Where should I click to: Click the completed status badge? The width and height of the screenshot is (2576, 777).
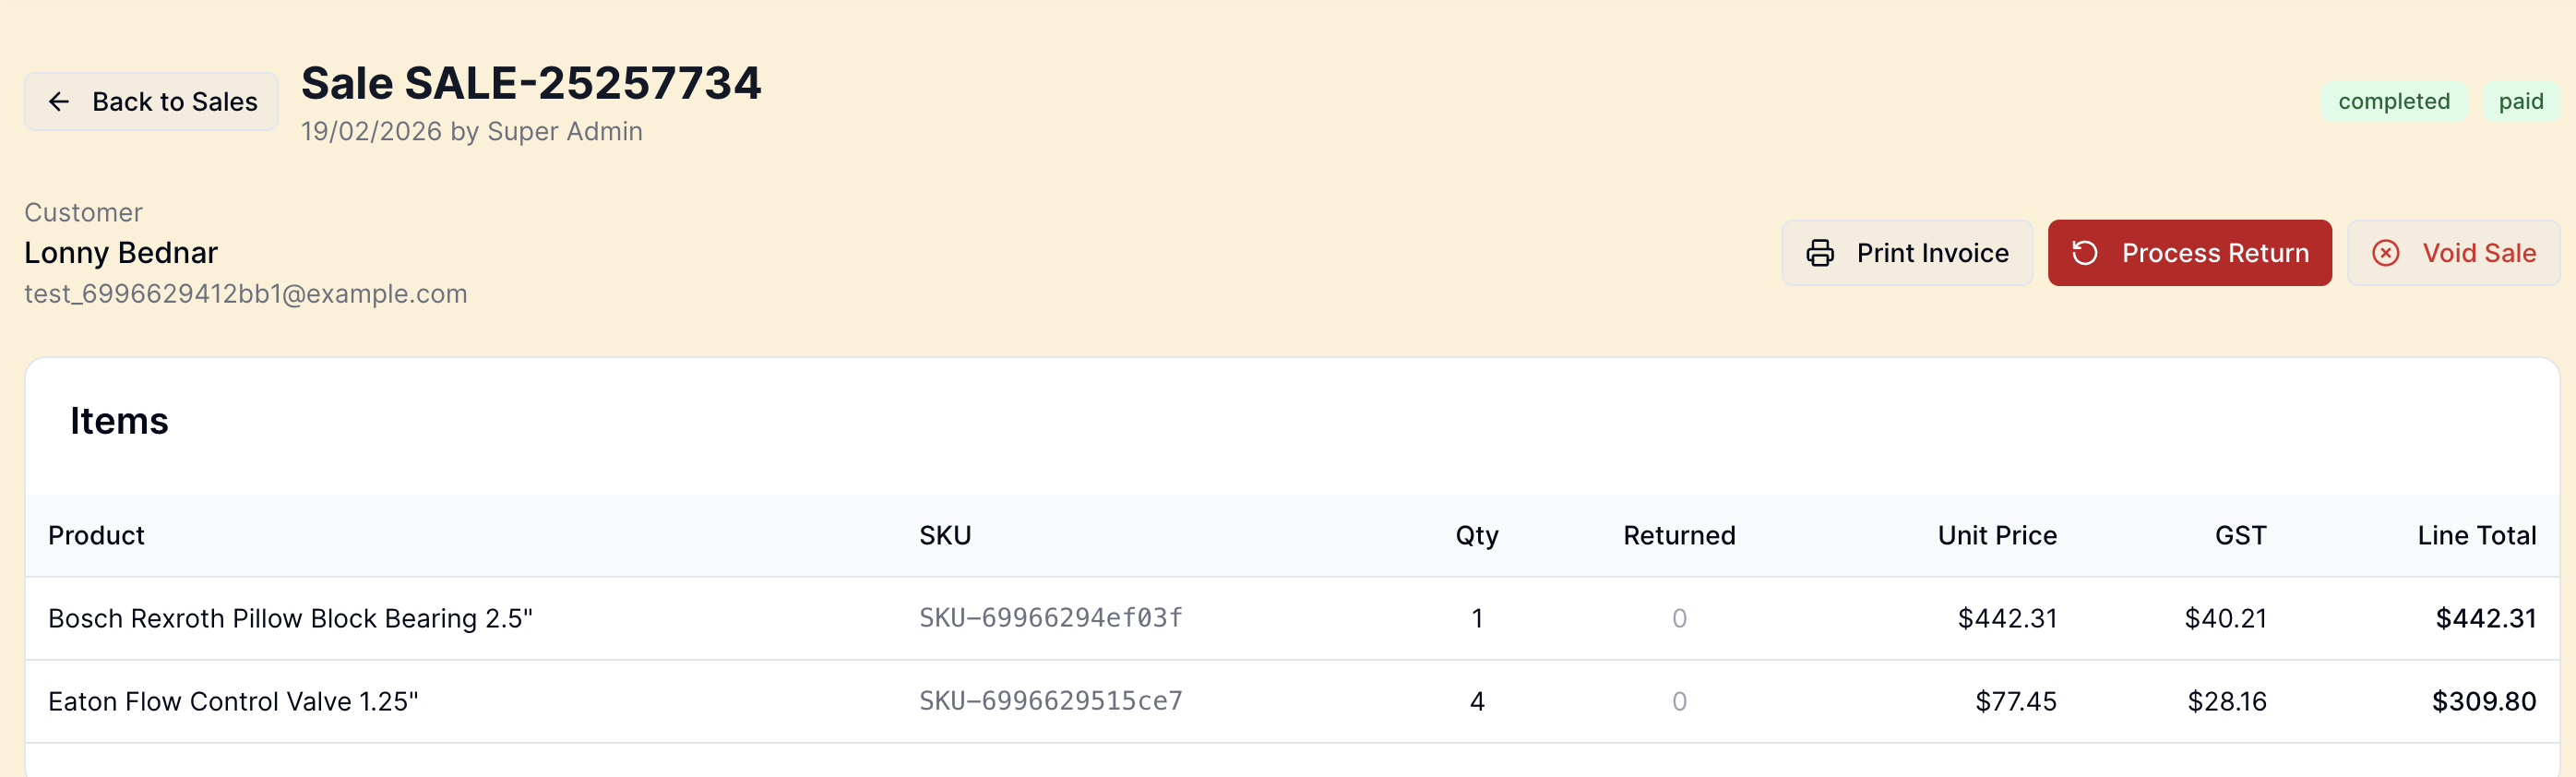click(2393, 102)
